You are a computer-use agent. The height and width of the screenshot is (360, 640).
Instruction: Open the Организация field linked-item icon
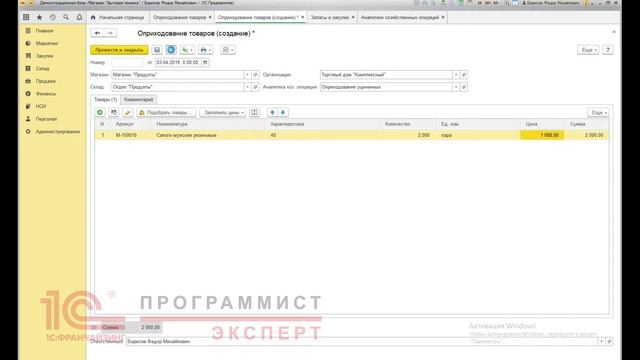(464, 75)
